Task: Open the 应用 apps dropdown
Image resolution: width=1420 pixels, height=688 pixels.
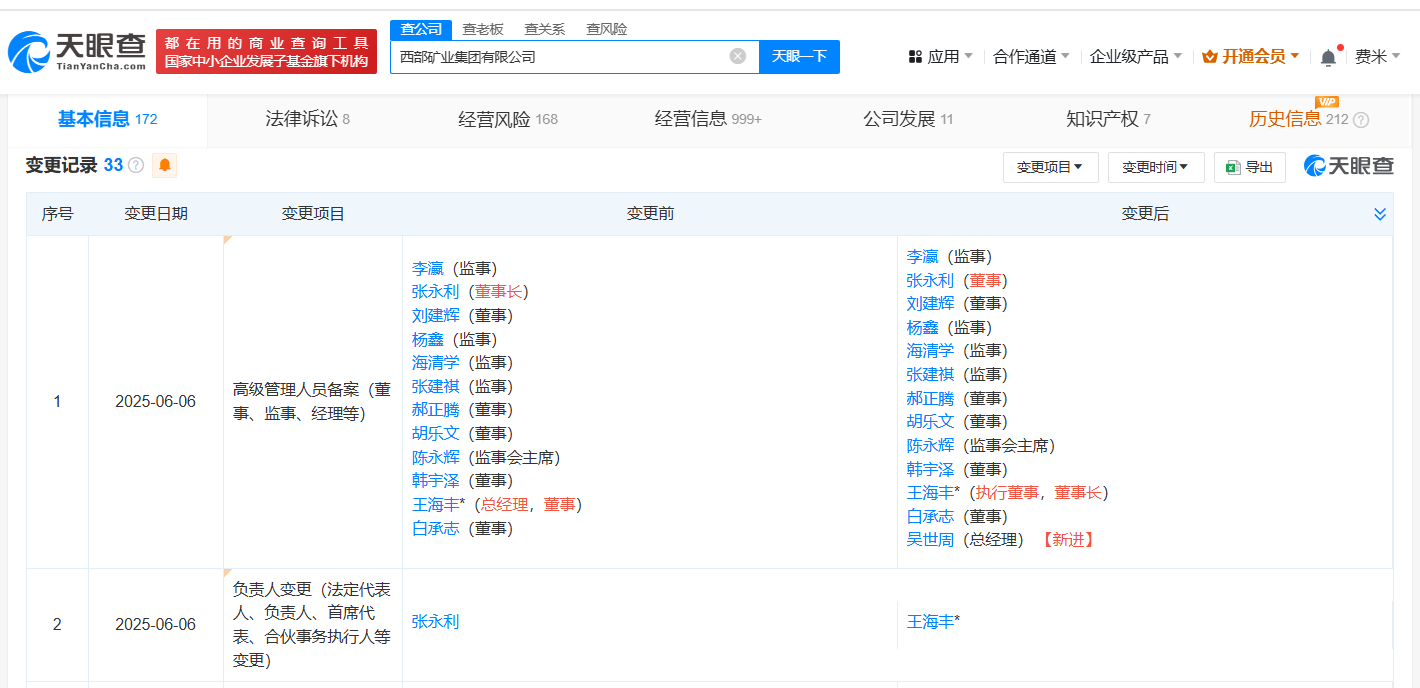Action: [940, 57]
